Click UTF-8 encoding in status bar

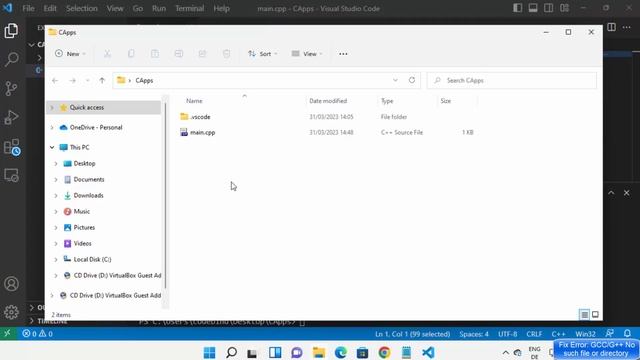coord(507,333)
